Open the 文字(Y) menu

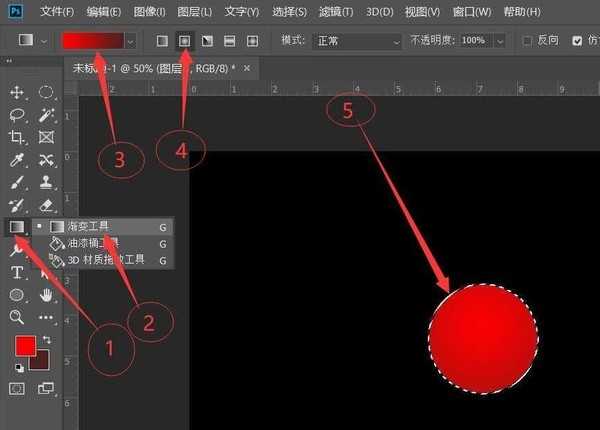[242, 12]
